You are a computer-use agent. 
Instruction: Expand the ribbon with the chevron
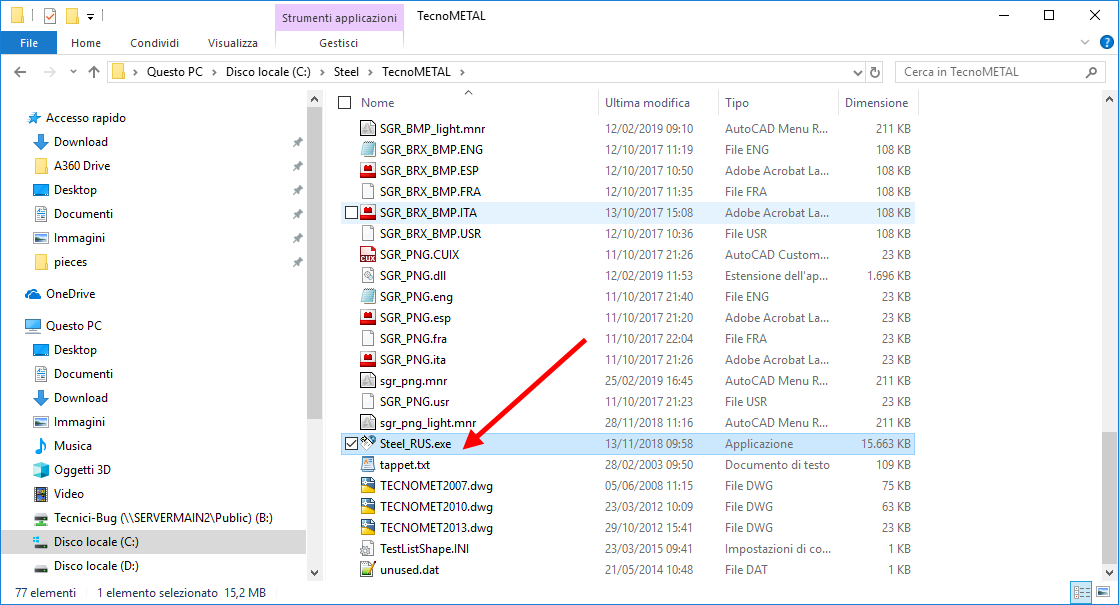point(1085,43)
